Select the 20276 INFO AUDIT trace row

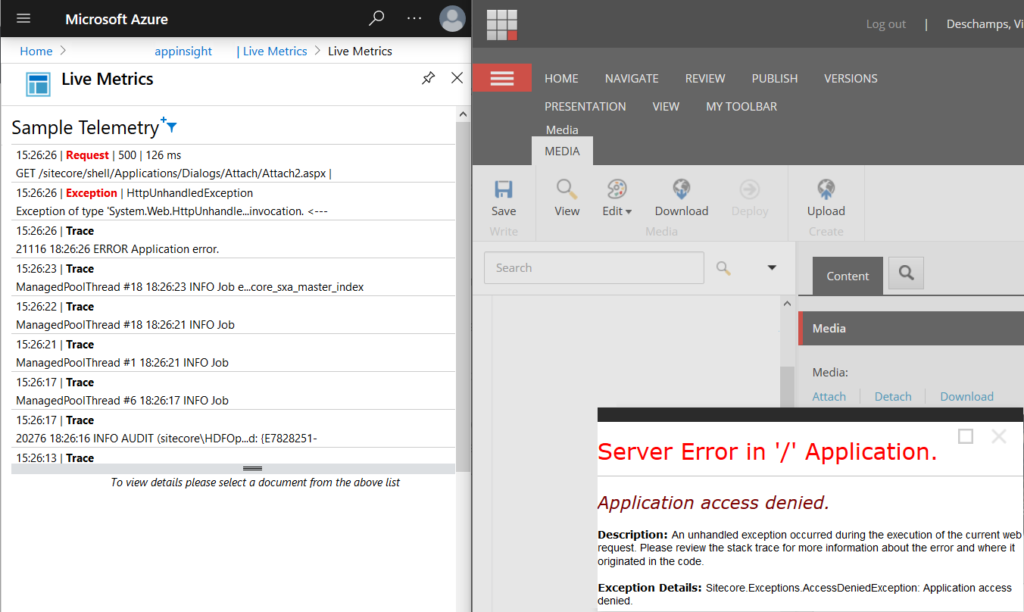pyautogui.click(x=233, y=429)
